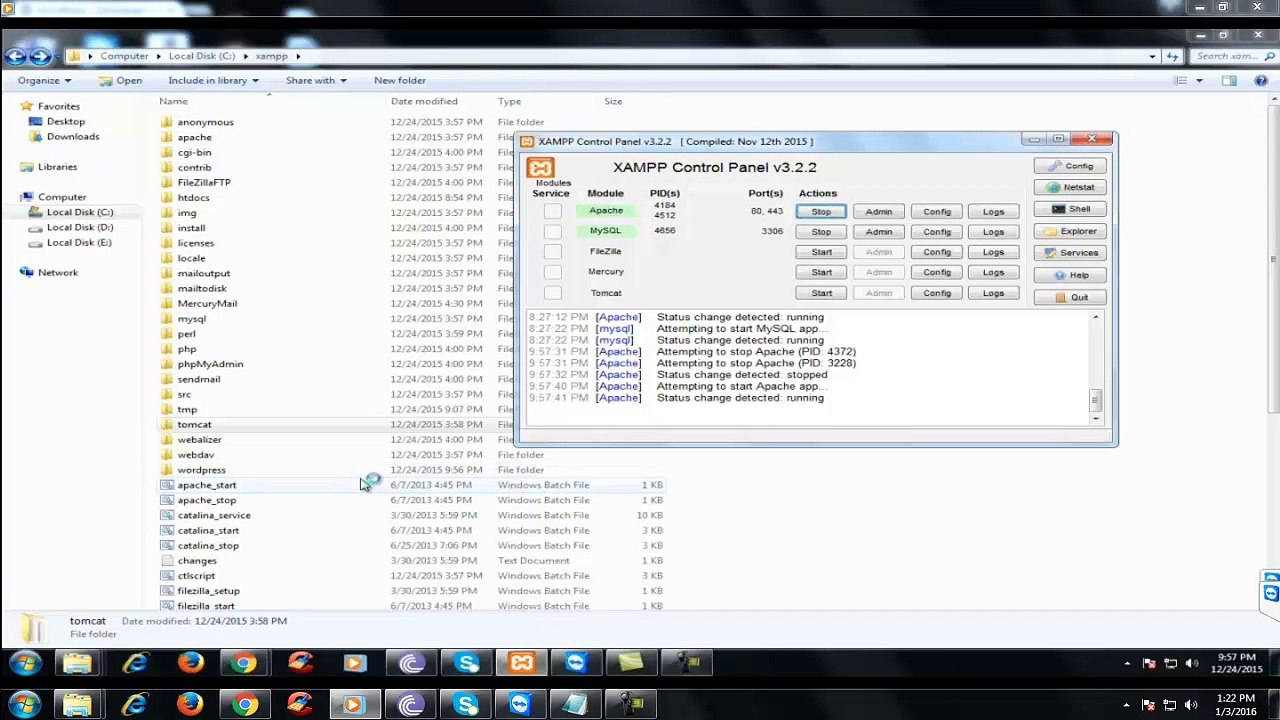The image size is (1280, 720).
Task: Click the filezilla_setup batch file icon
Action: point(167,591)
